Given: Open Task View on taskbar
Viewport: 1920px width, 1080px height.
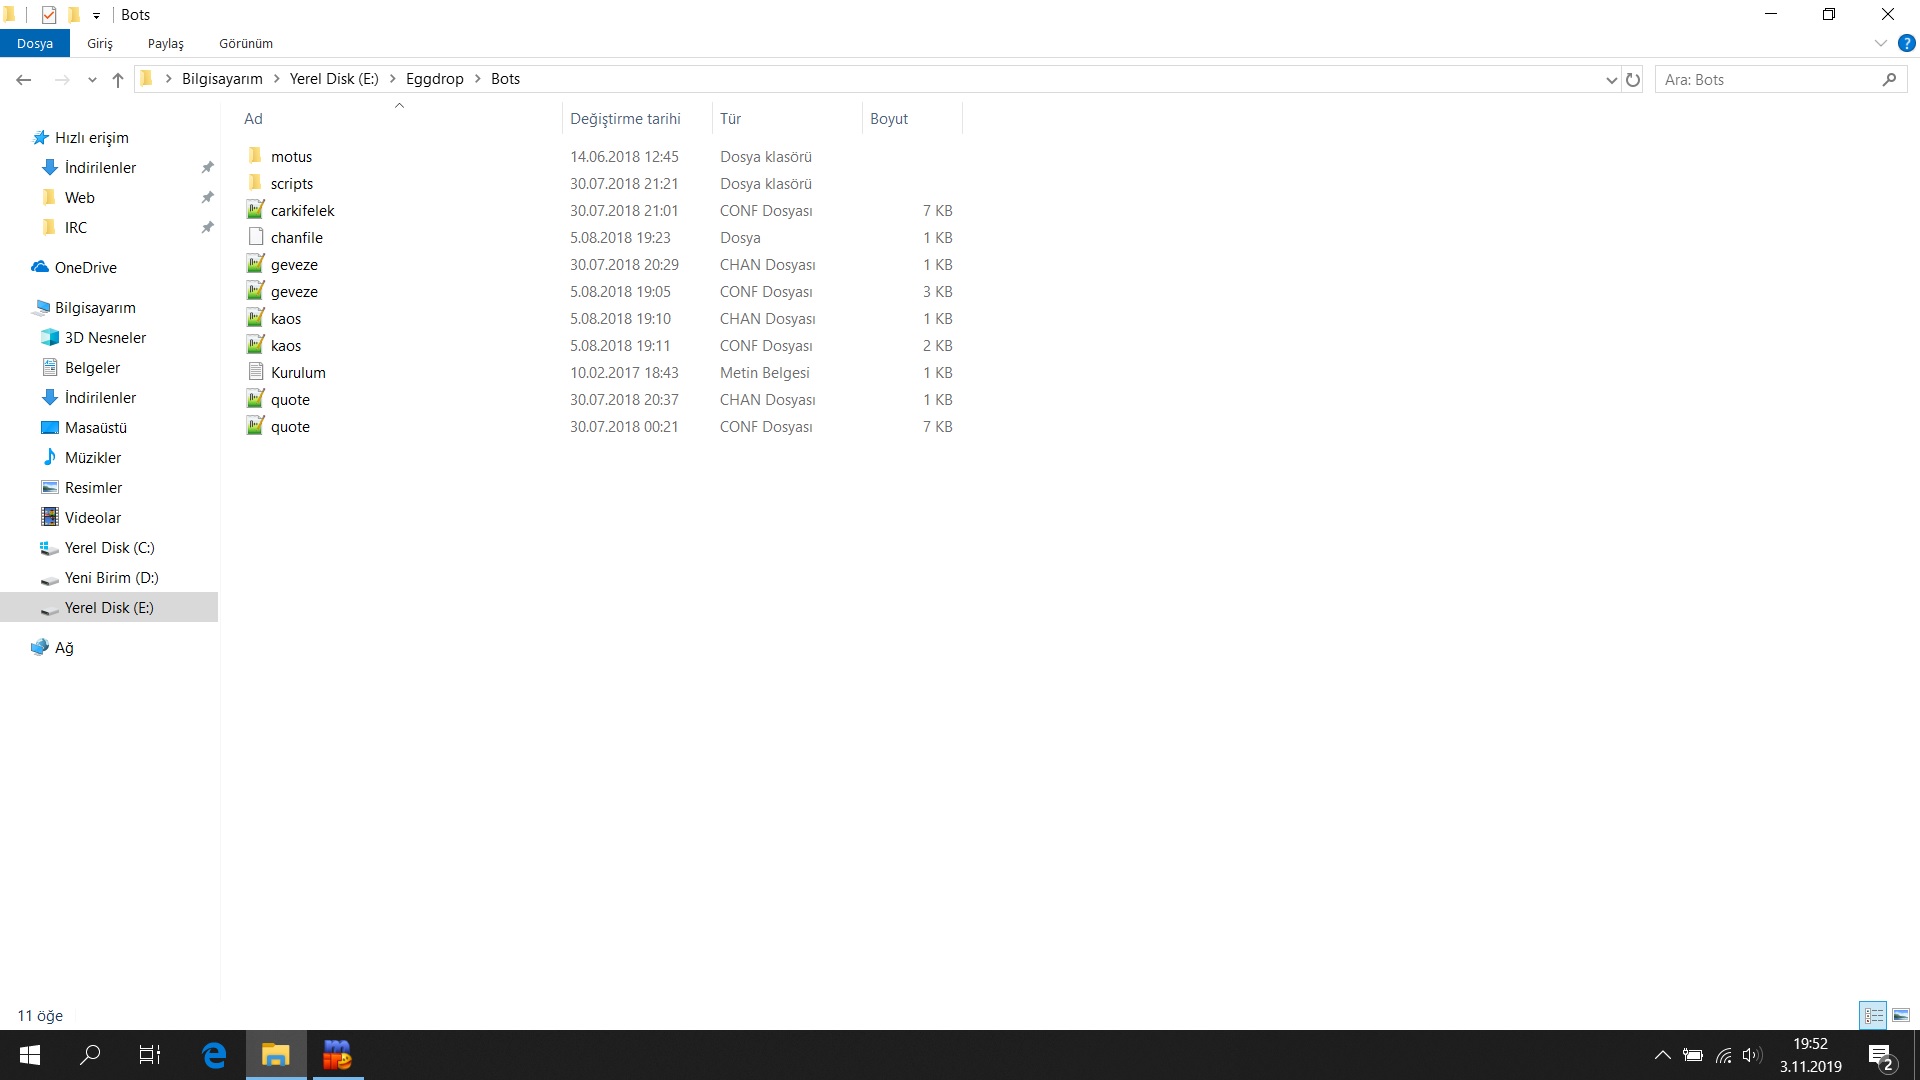Looking at the screenshot, I should (x=150, y=1055).
